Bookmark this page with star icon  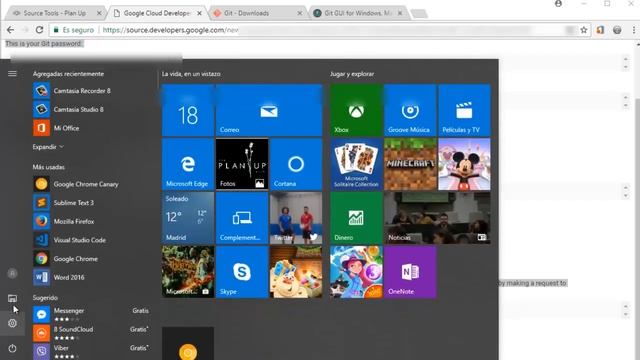coord(584,30)
